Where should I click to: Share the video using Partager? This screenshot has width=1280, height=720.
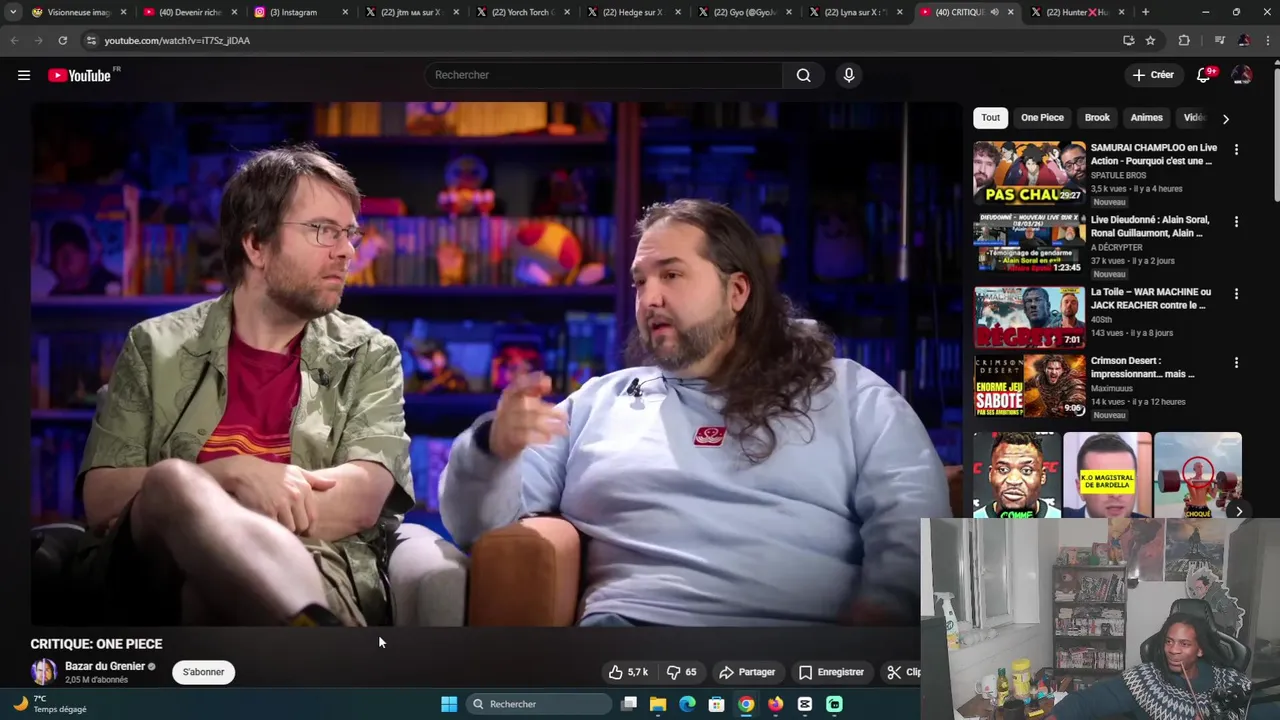coord(747,672)
